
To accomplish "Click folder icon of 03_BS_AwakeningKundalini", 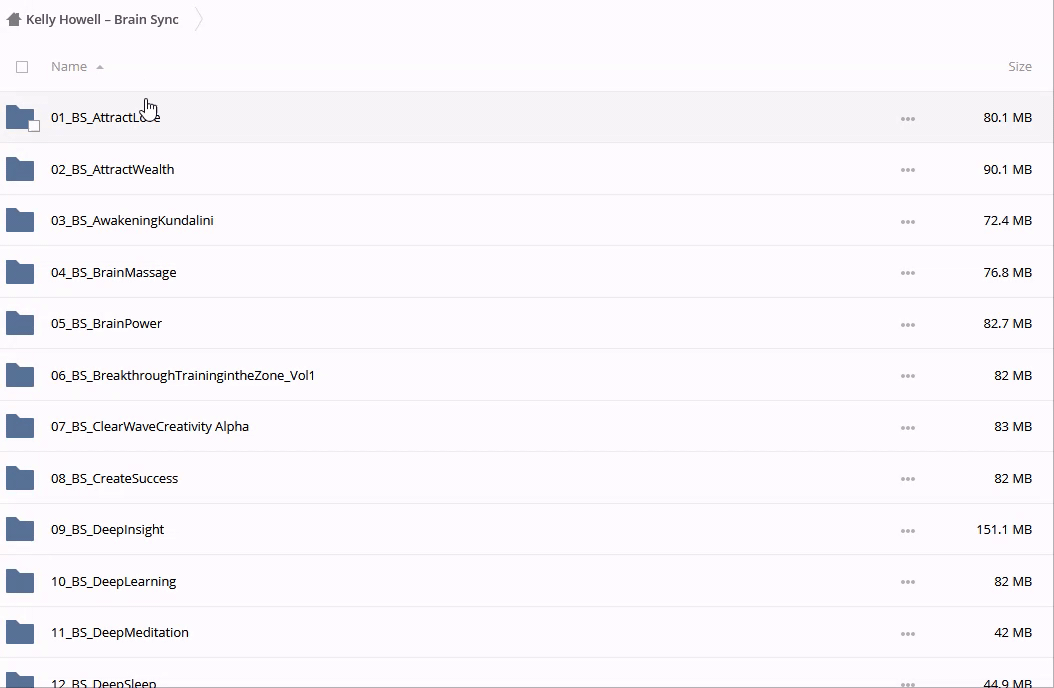I will point(20,220).
